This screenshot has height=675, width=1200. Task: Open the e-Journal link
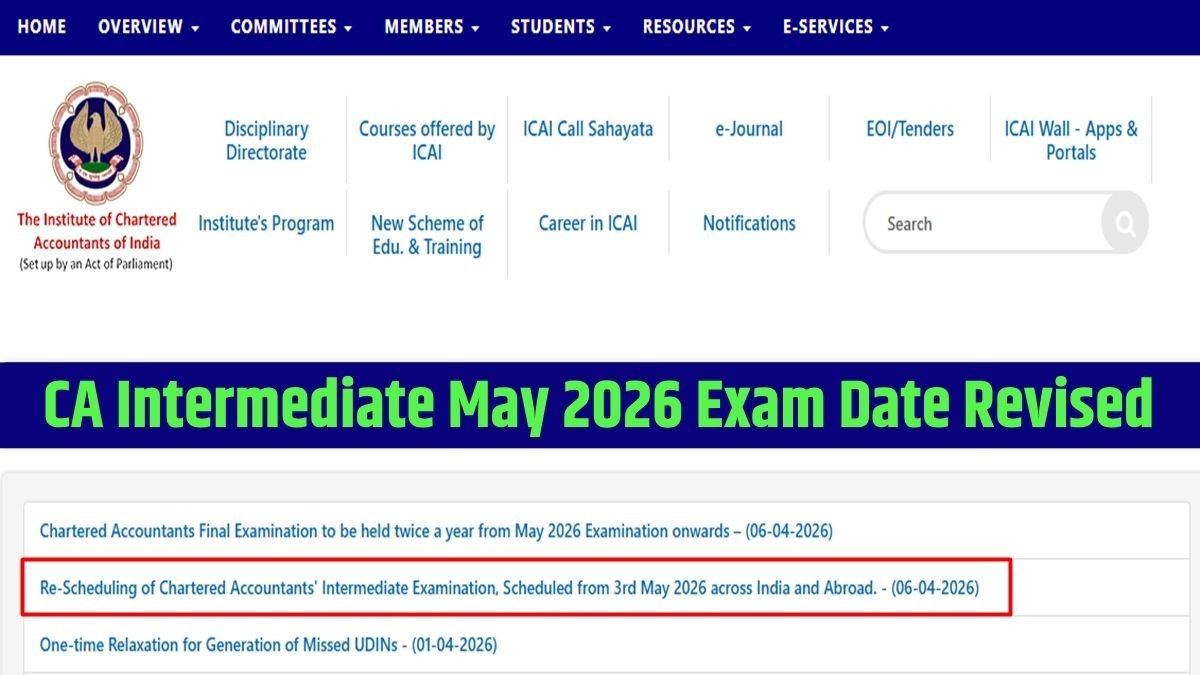[749, 129]
